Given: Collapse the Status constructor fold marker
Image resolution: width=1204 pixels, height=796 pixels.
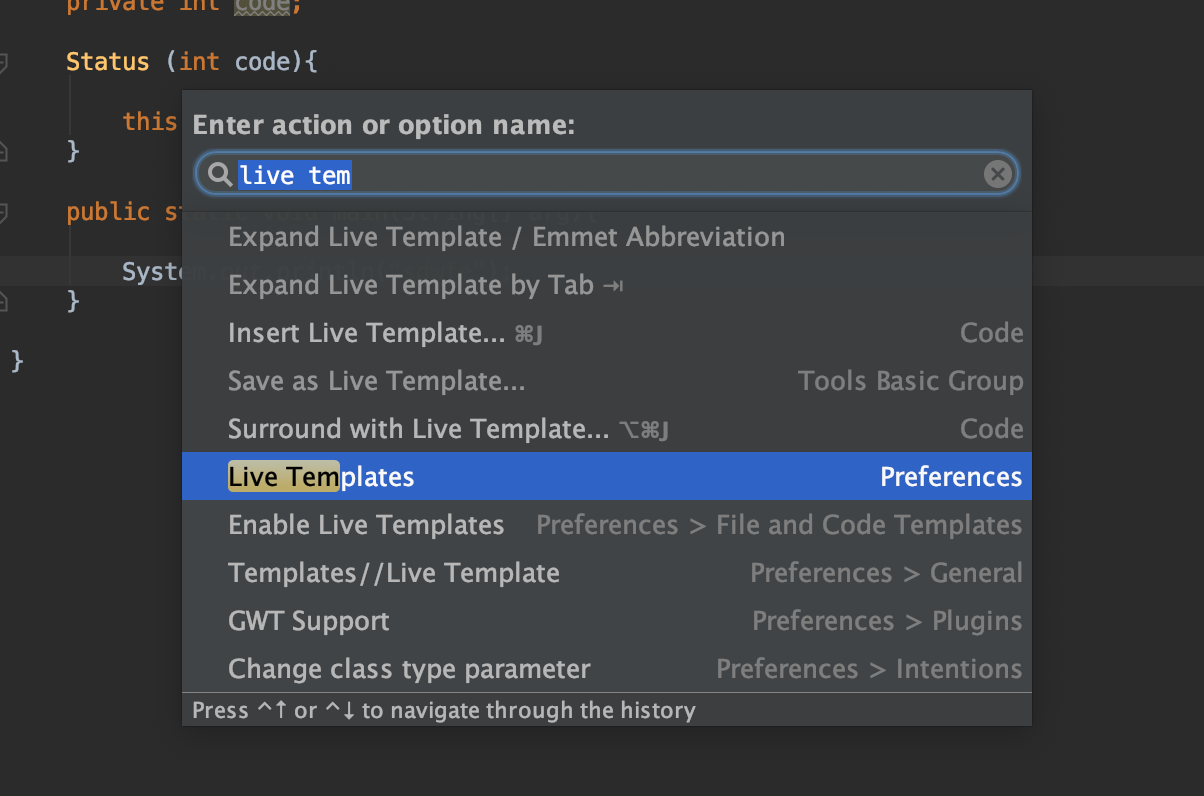Looking at the screenshot, I should 3,63.
